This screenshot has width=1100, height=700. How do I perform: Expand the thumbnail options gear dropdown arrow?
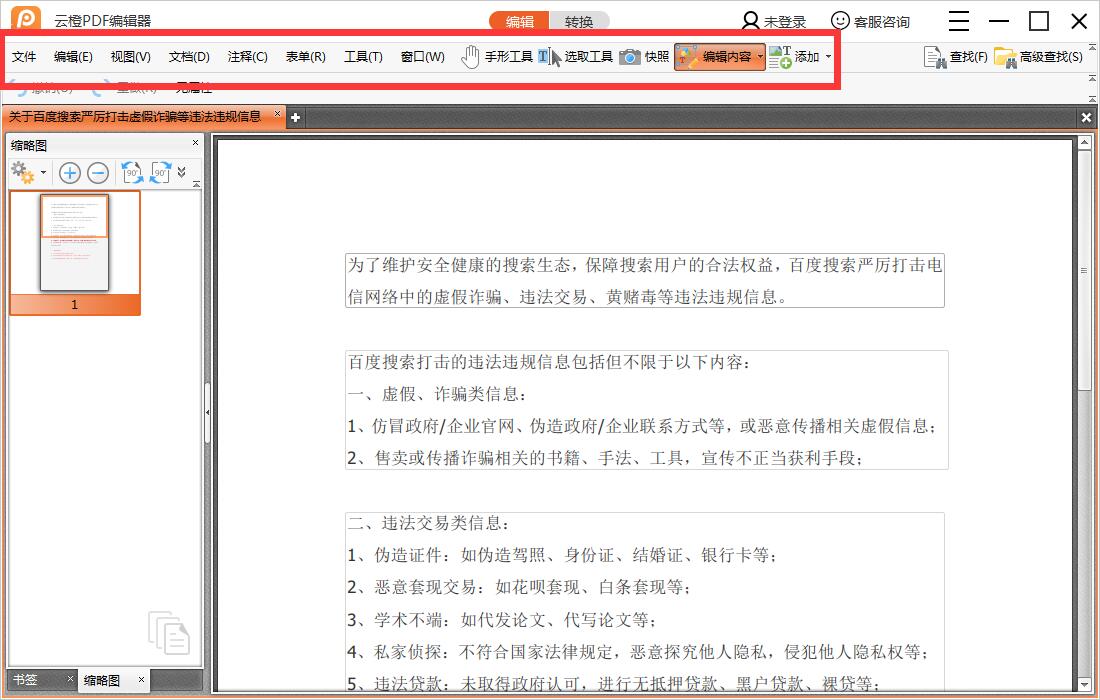tap(43, 173)
